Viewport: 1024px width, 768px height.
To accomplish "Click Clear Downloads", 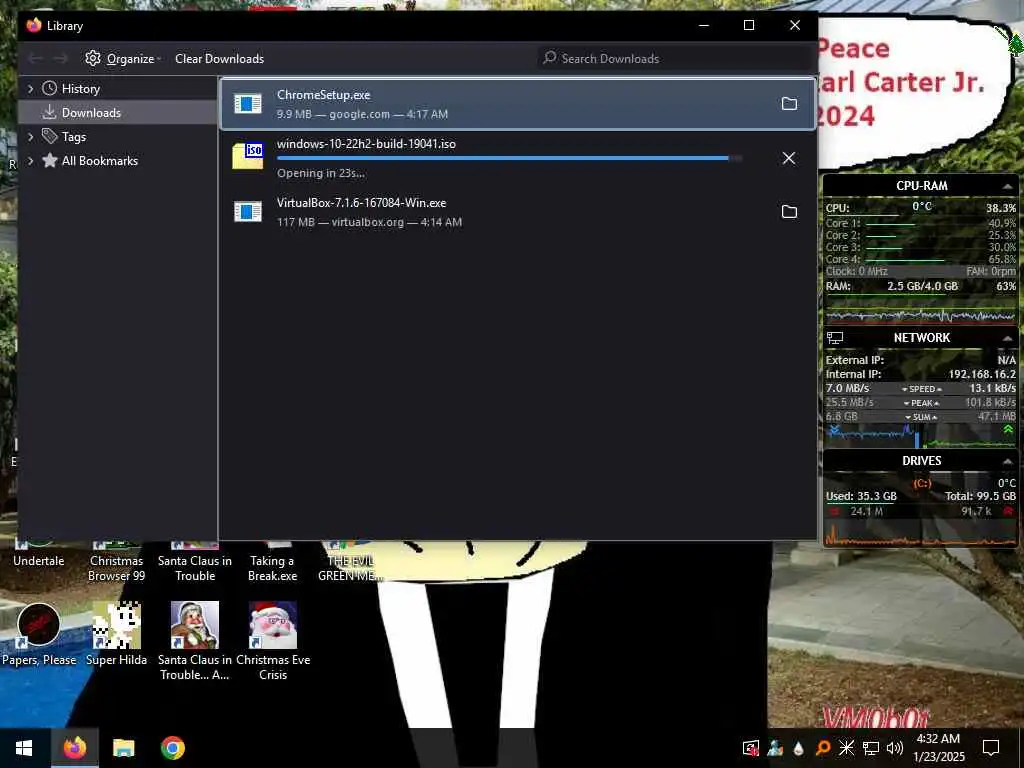I will pyautogui.click(x=219, y=59).
